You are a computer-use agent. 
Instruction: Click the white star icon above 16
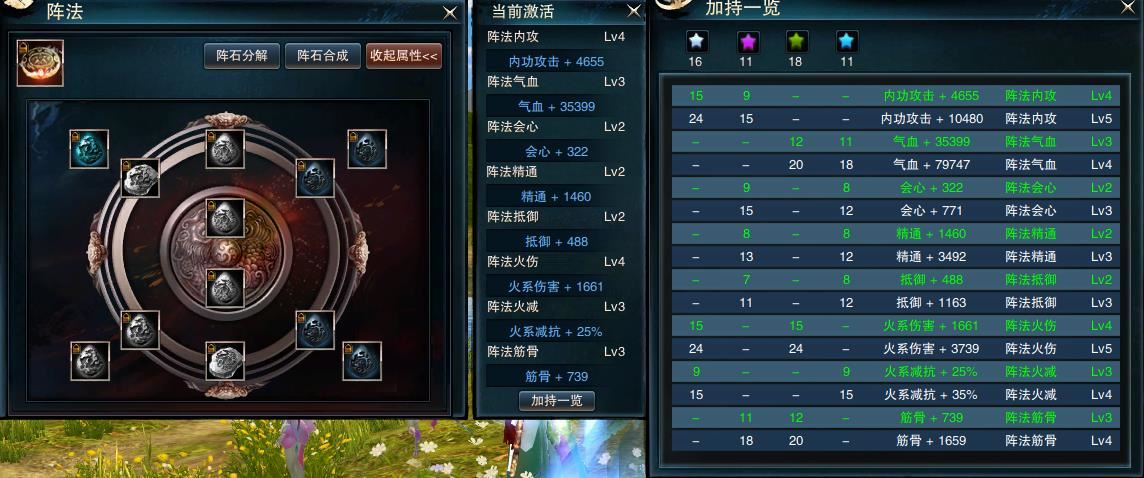(695, 41)
